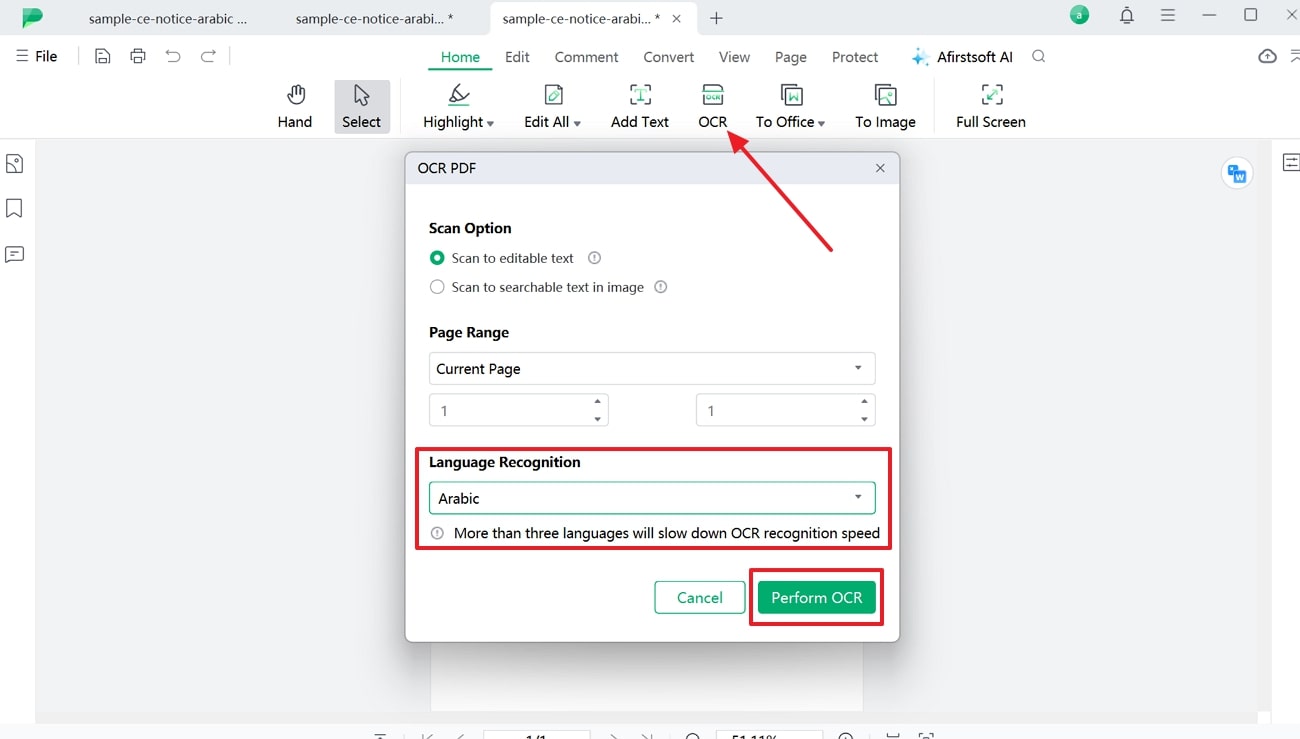The width and height of the screenshot is (1300, 739).
Task: Click the translate to Word floating icon
Action: point(1237,174)
